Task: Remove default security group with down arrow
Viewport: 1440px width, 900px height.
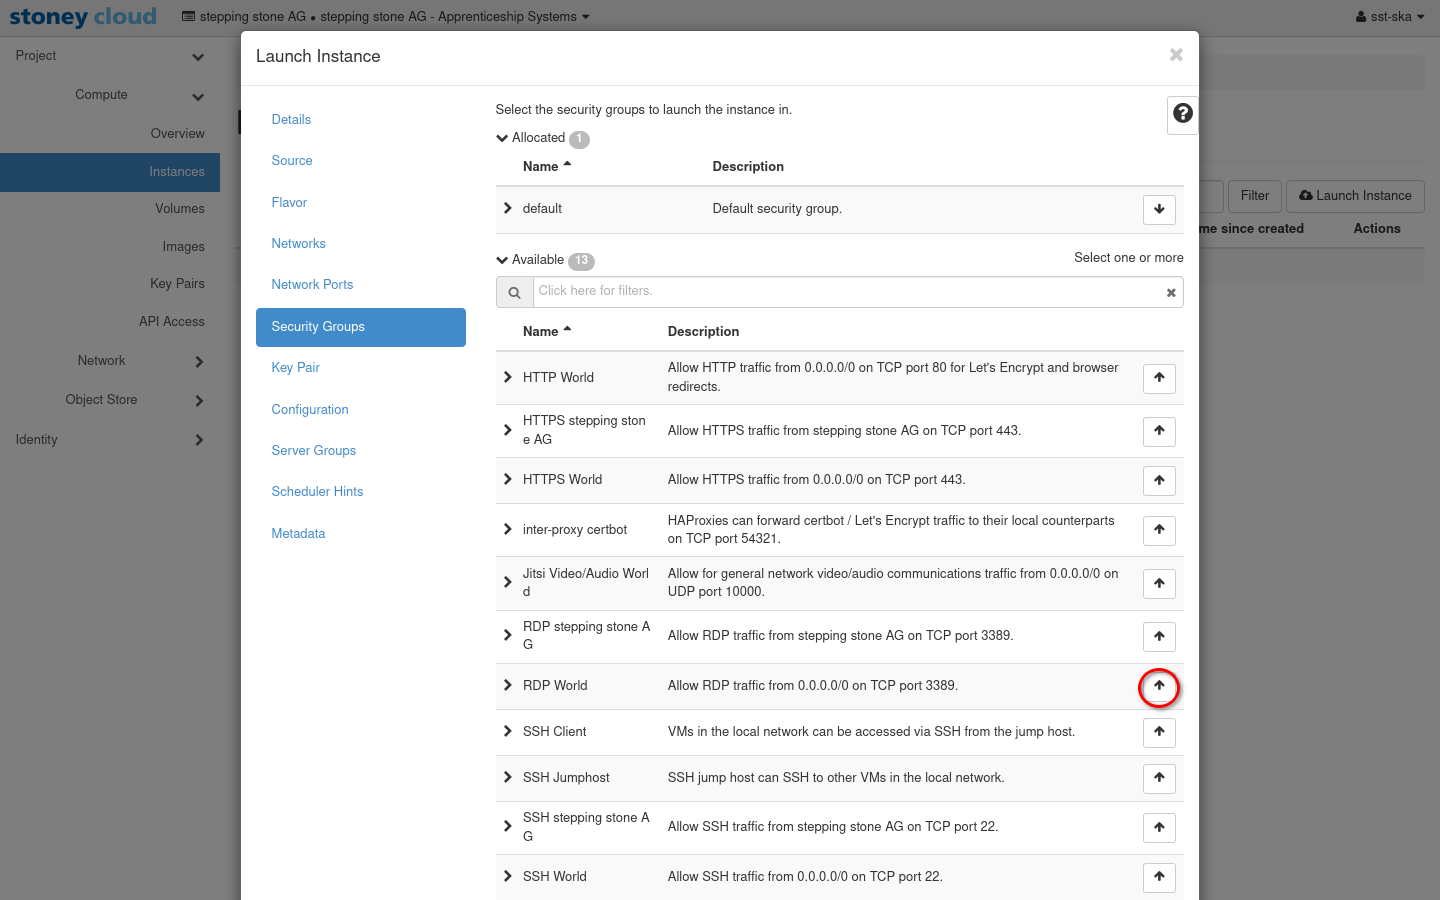Action: click(1159, 210)
